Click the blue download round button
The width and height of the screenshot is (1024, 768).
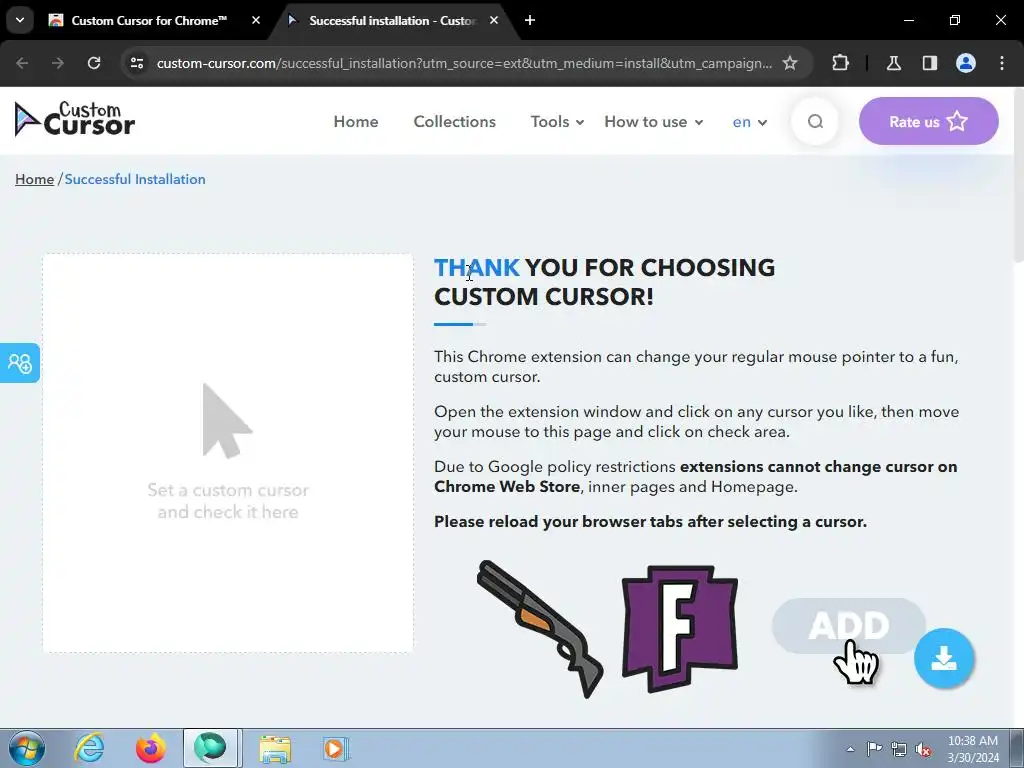pyautogui.click(x=944, y=658)
